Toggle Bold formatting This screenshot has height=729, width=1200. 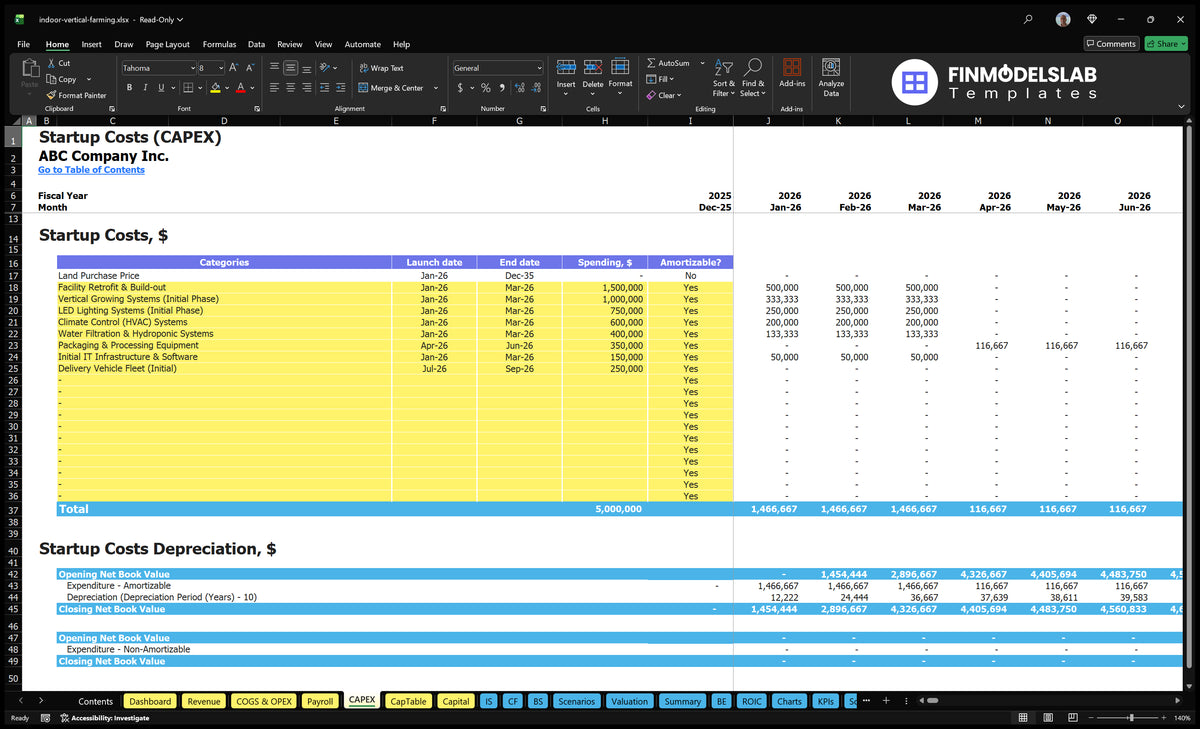[129, 88]
